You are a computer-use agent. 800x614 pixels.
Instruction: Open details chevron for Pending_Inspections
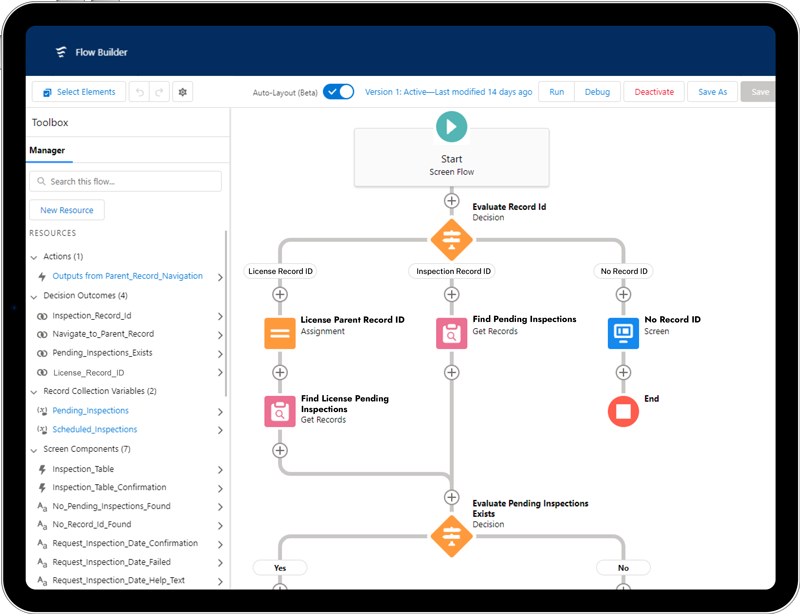pyautogui.click(x=220, y=412)
